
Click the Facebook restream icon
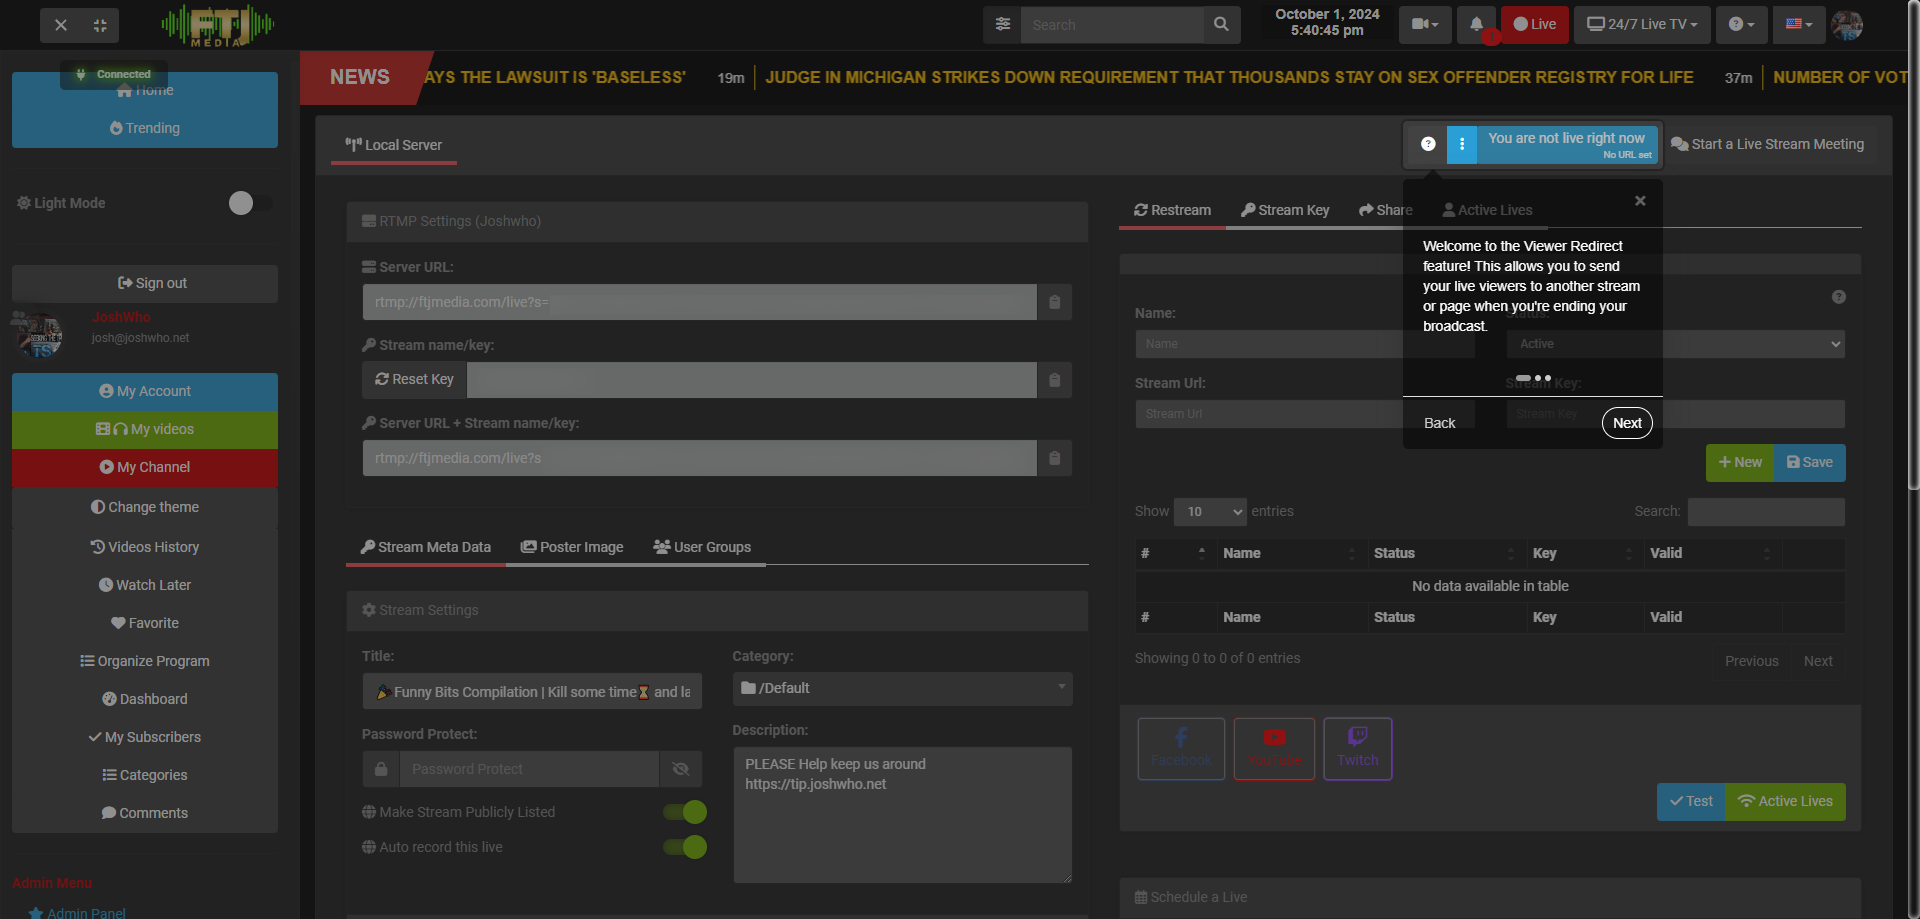tap(1181, 748)
